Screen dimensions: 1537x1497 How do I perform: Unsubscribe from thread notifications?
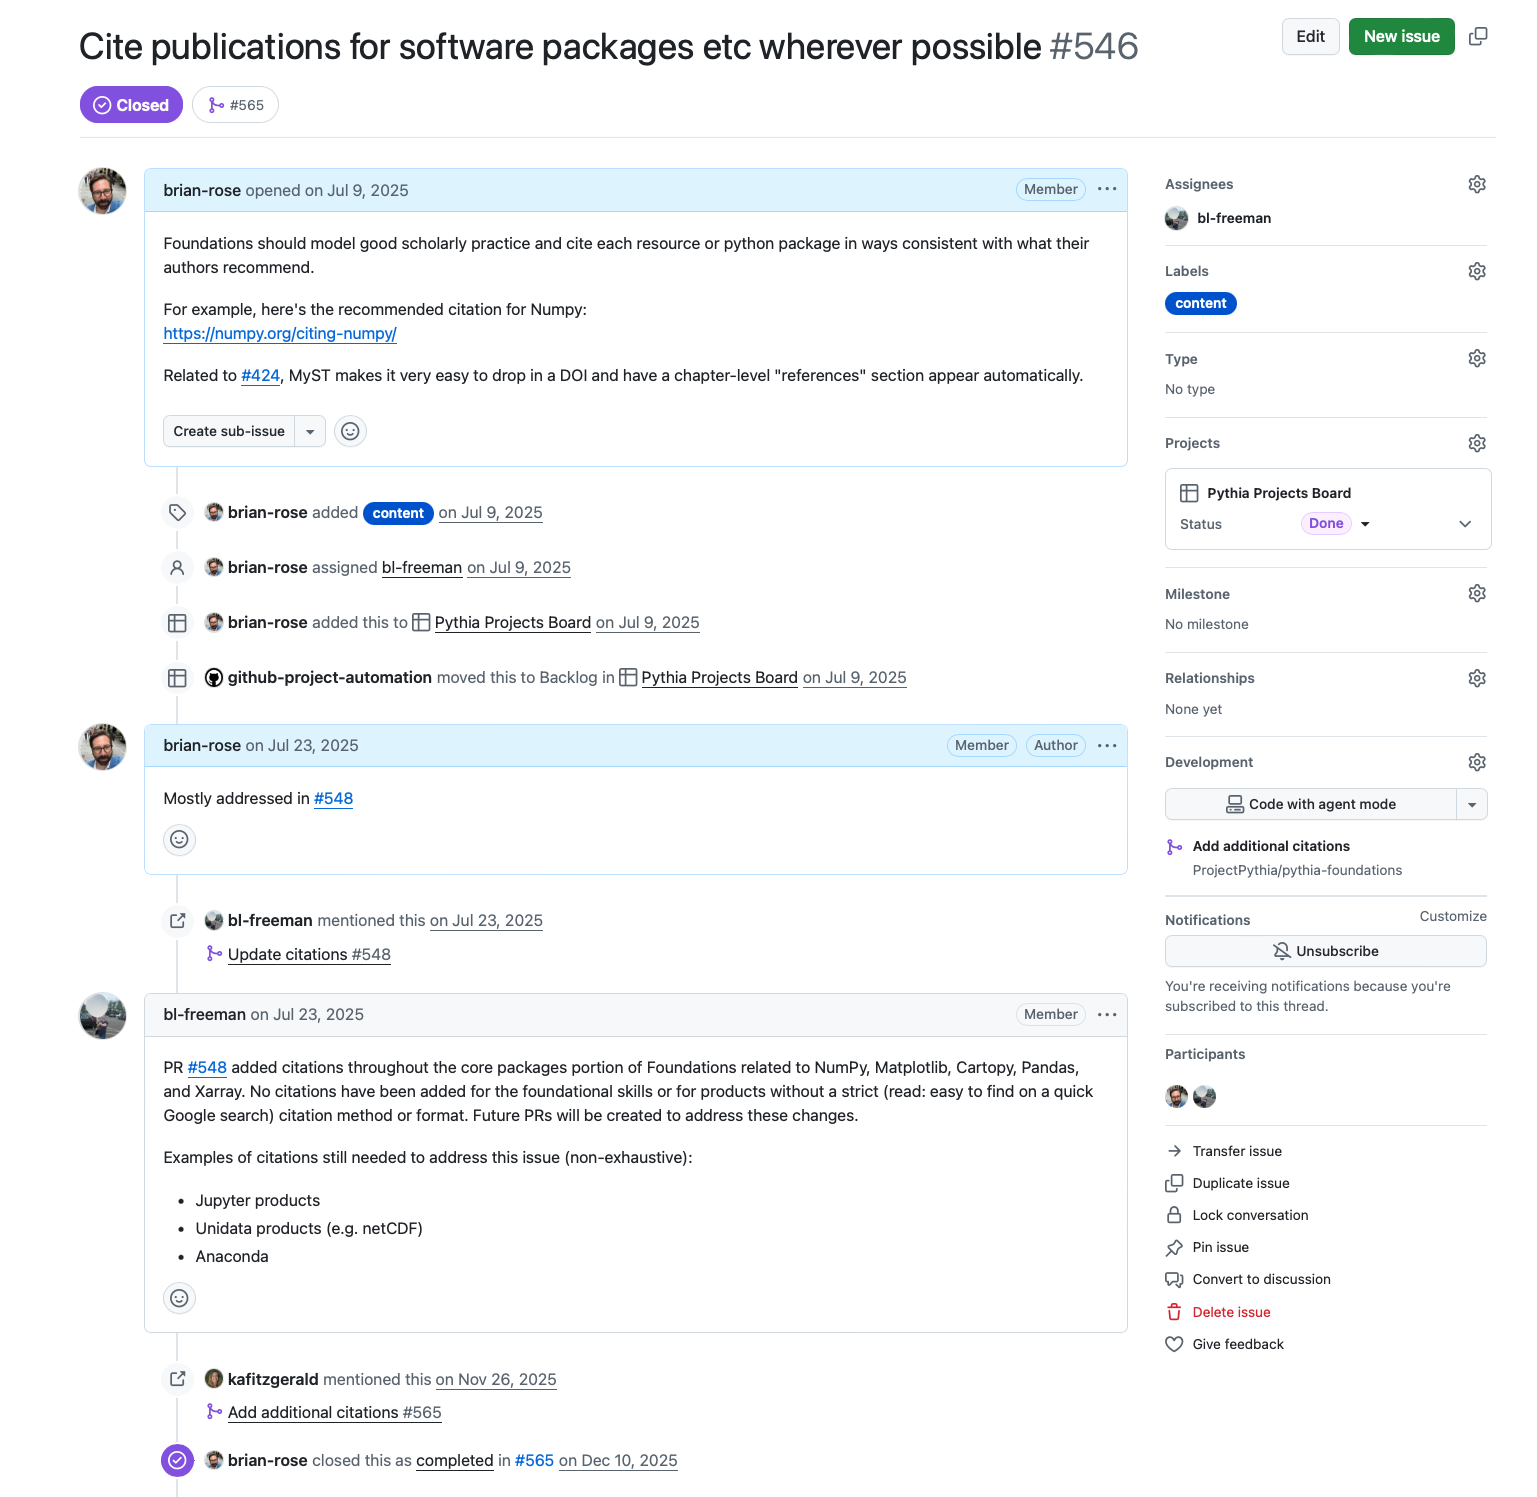coord(1325,951)
